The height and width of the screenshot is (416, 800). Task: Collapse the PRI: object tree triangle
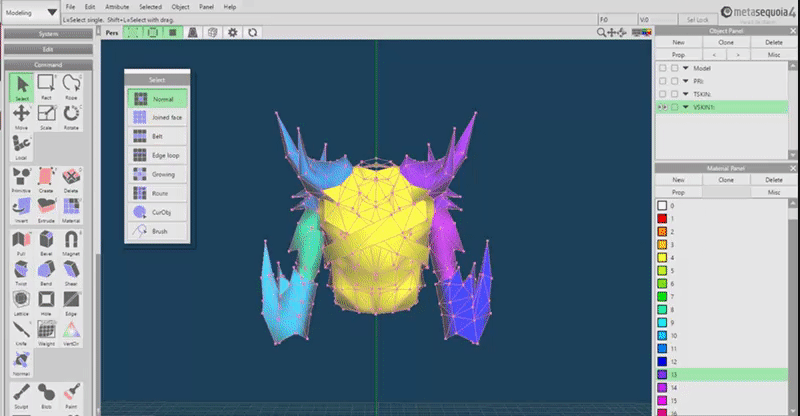click(x=686, y=81)
